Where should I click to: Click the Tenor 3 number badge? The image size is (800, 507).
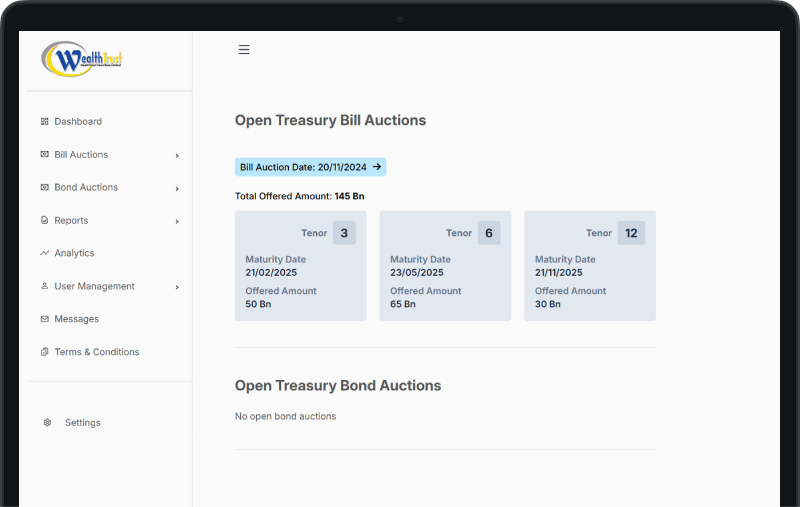coord(344,233)
